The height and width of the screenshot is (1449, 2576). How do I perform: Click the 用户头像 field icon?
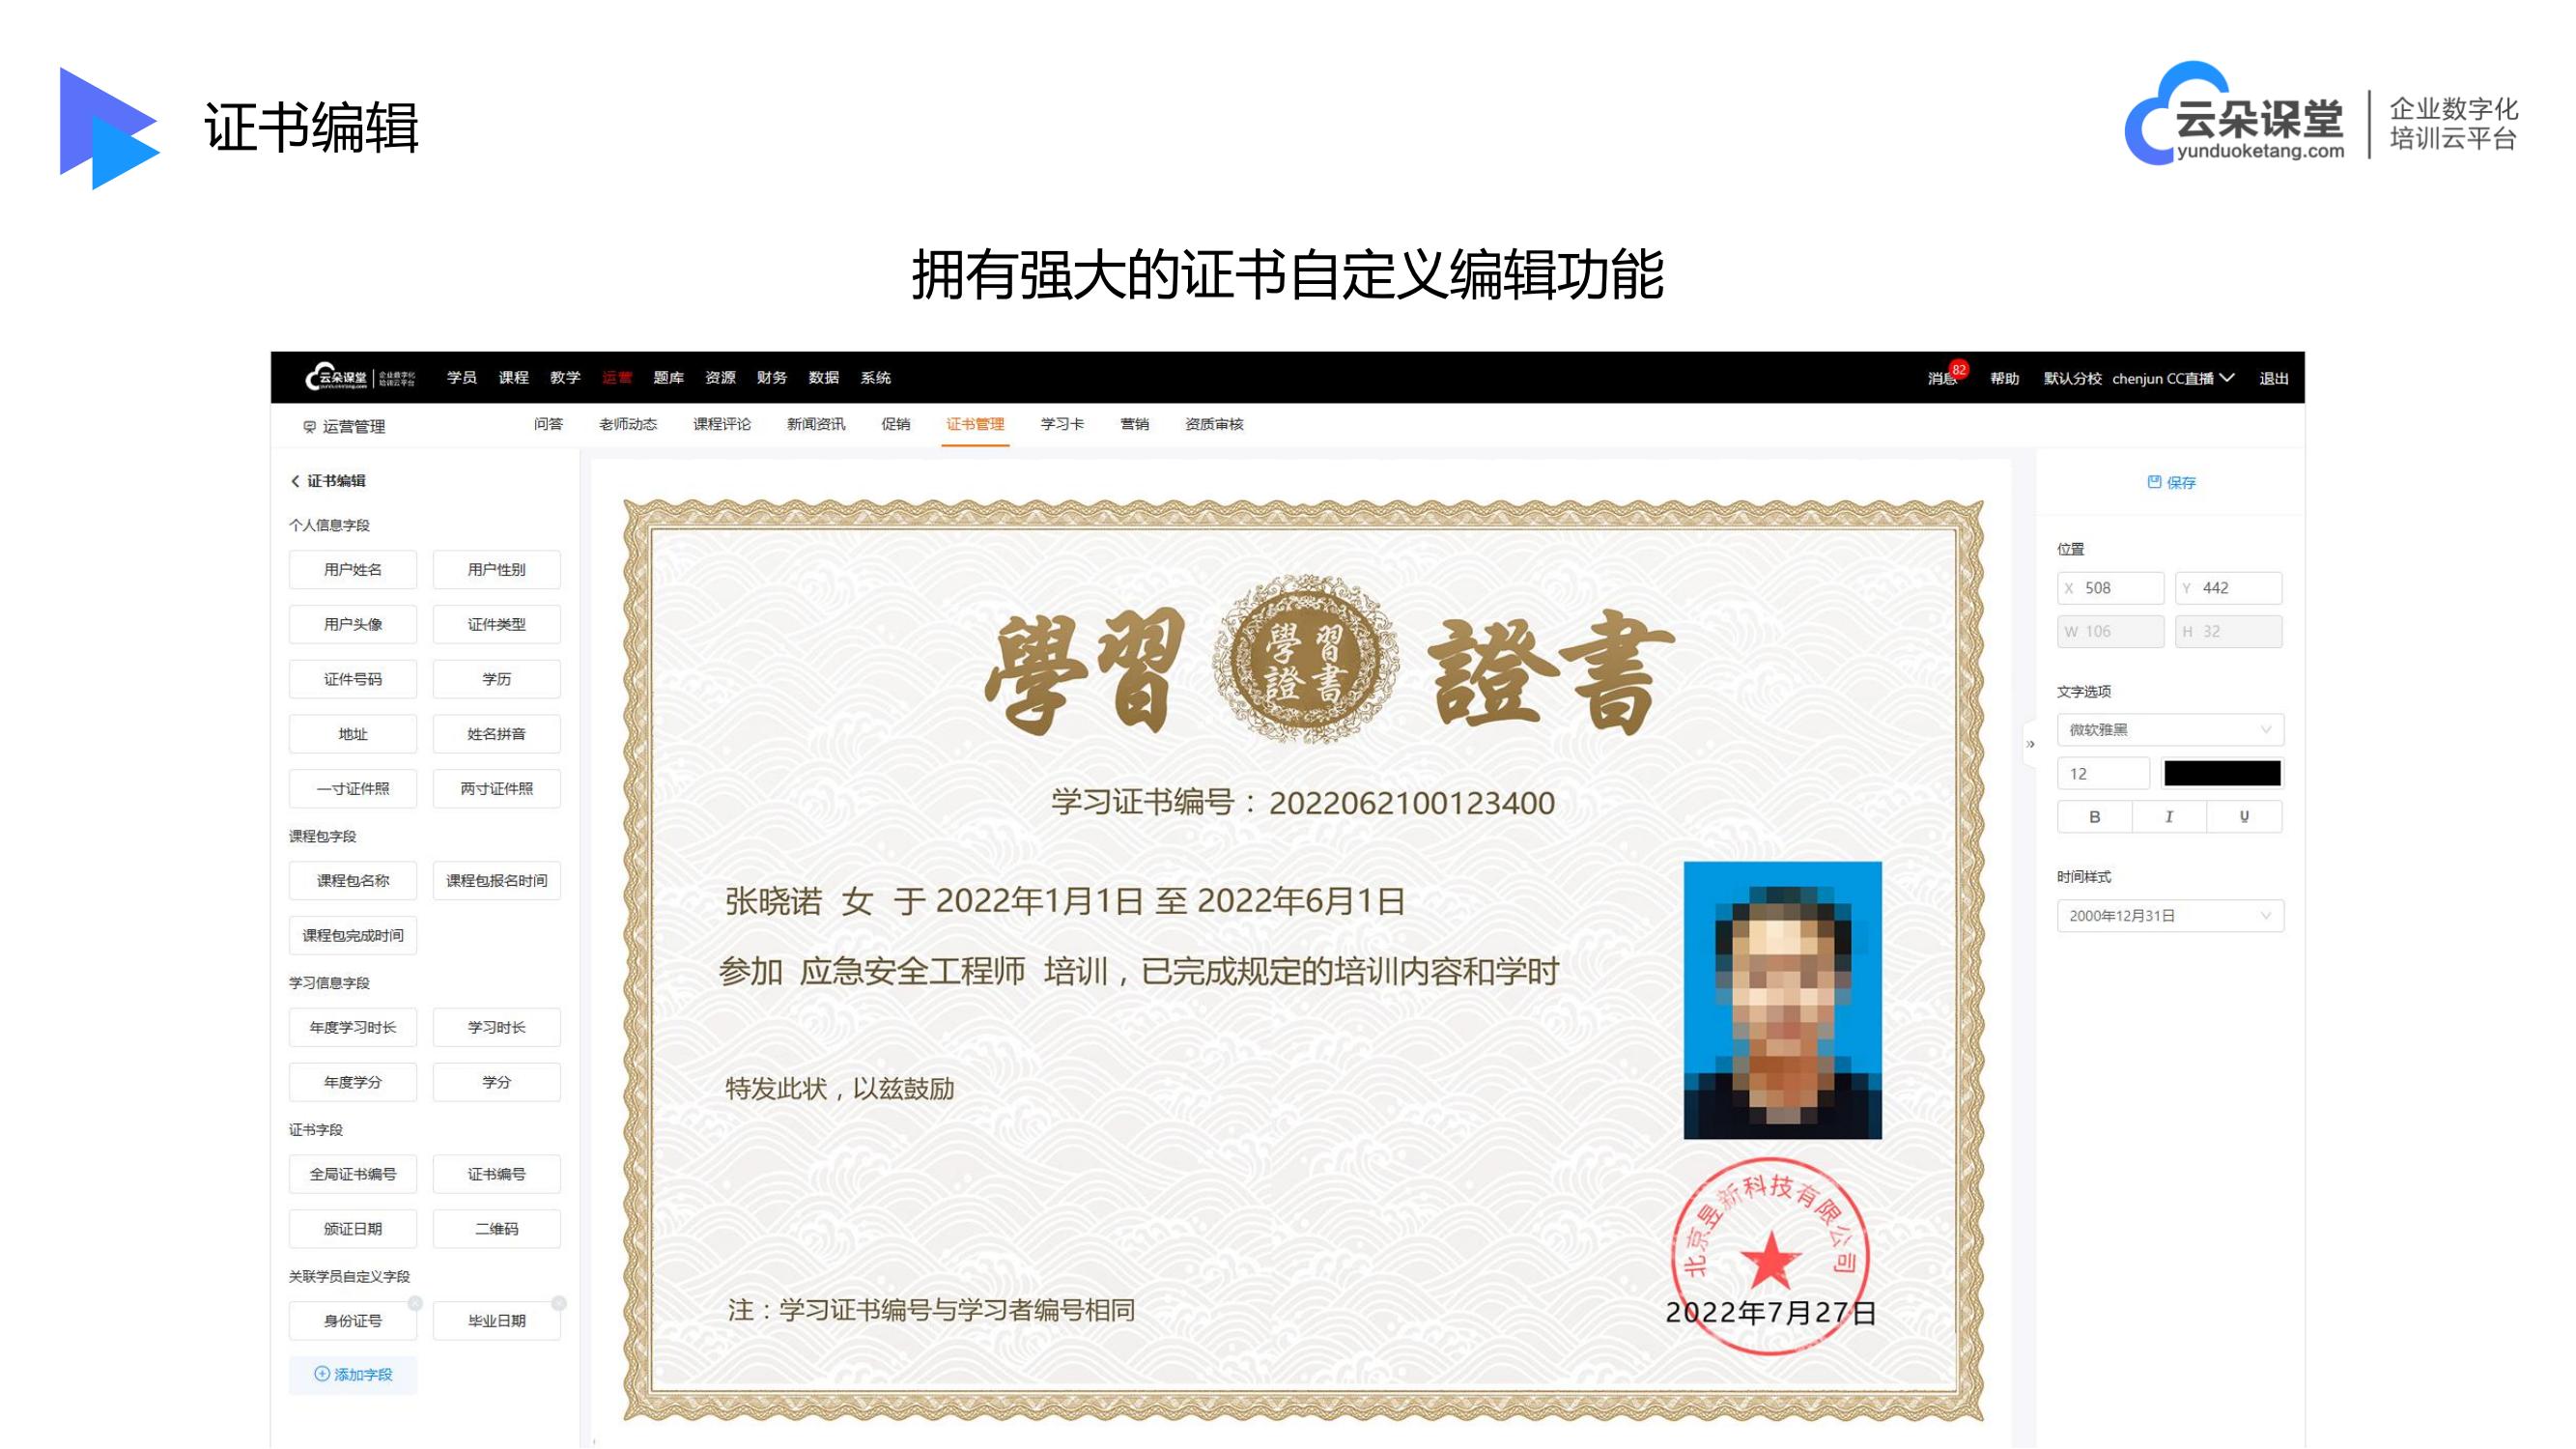[x=351, y=623]
